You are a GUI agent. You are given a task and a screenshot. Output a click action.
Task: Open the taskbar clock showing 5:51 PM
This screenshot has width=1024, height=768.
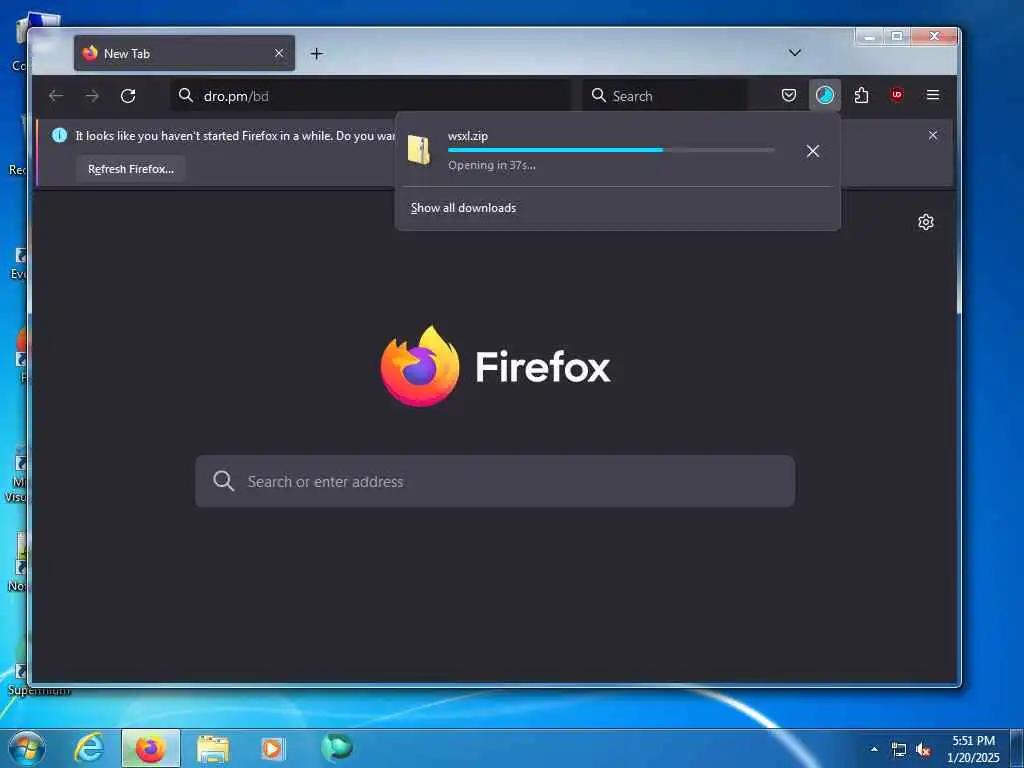973,749
